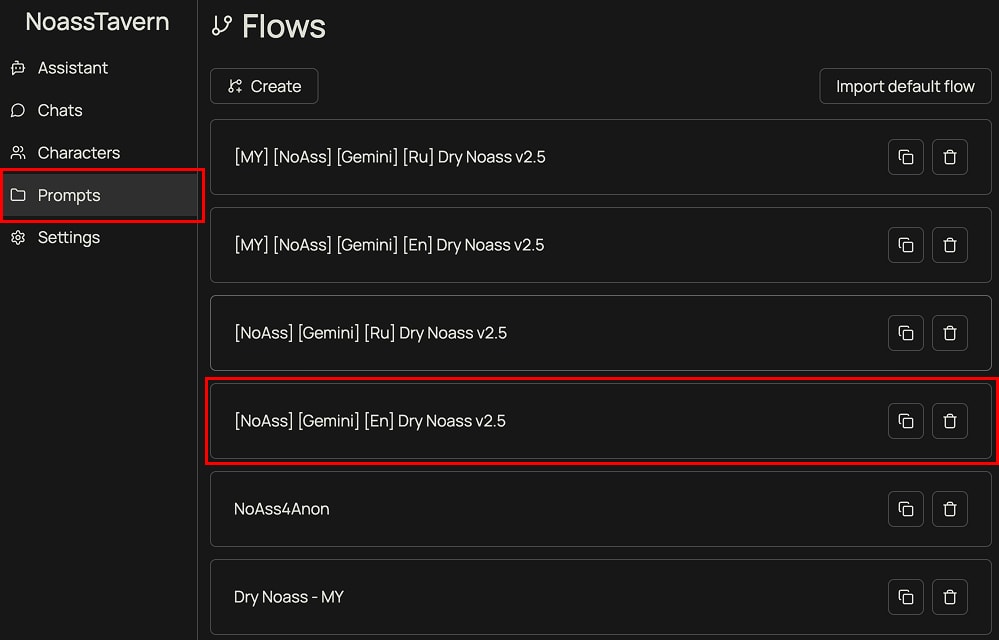Duplicate the NoAss4Anon flow
This screenshot has height=640, width=999.
pos(905,509)
